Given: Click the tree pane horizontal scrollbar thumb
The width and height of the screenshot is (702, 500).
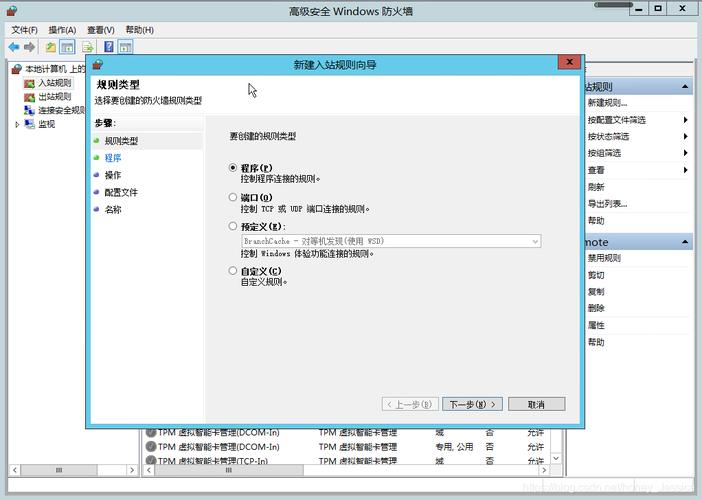Looking at the screenshot, I should (x=59, y=470).
